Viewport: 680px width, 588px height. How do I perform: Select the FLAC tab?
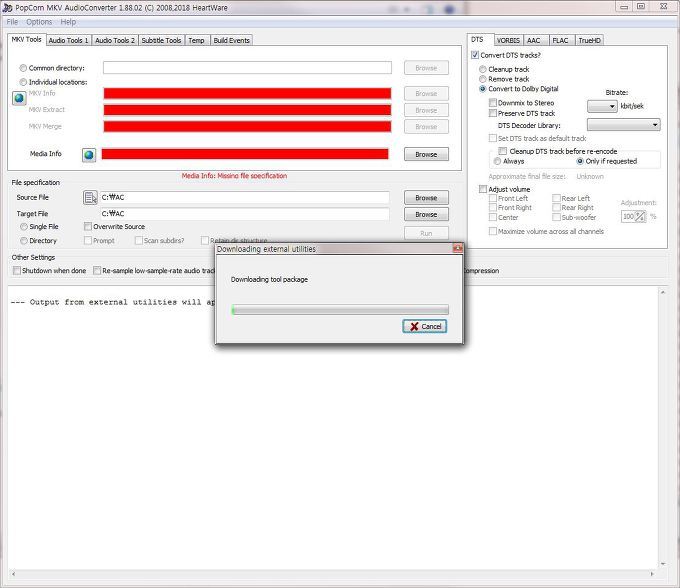click(560, 40)
